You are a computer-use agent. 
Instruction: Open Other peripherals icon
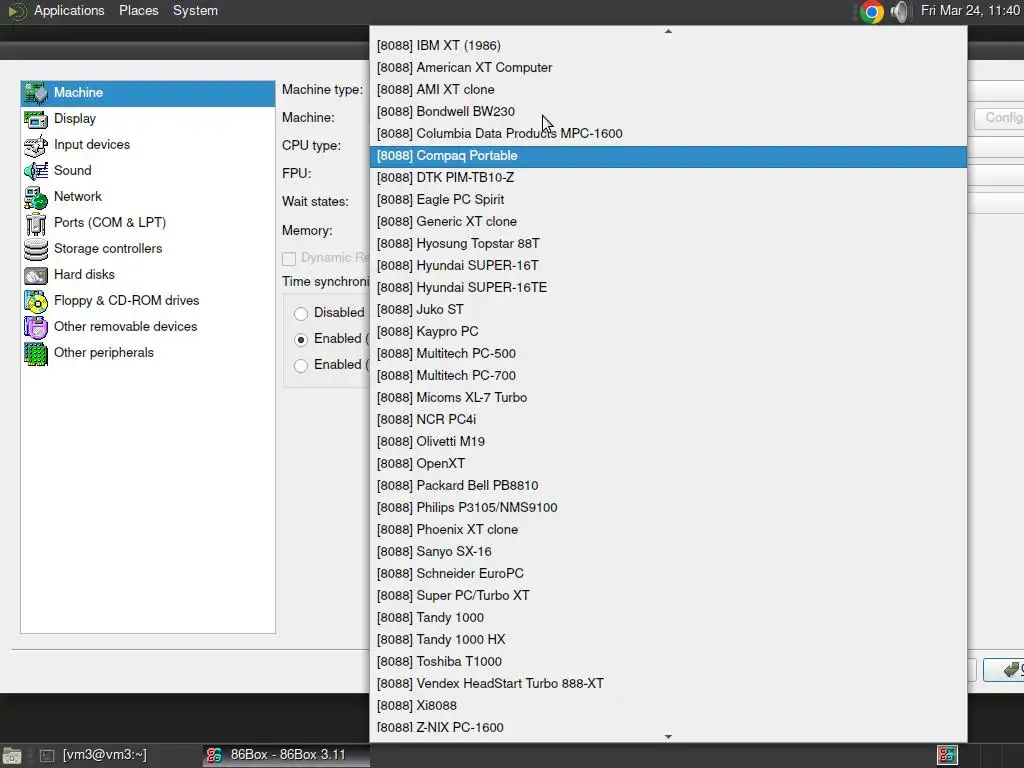(x=36, y=353)
